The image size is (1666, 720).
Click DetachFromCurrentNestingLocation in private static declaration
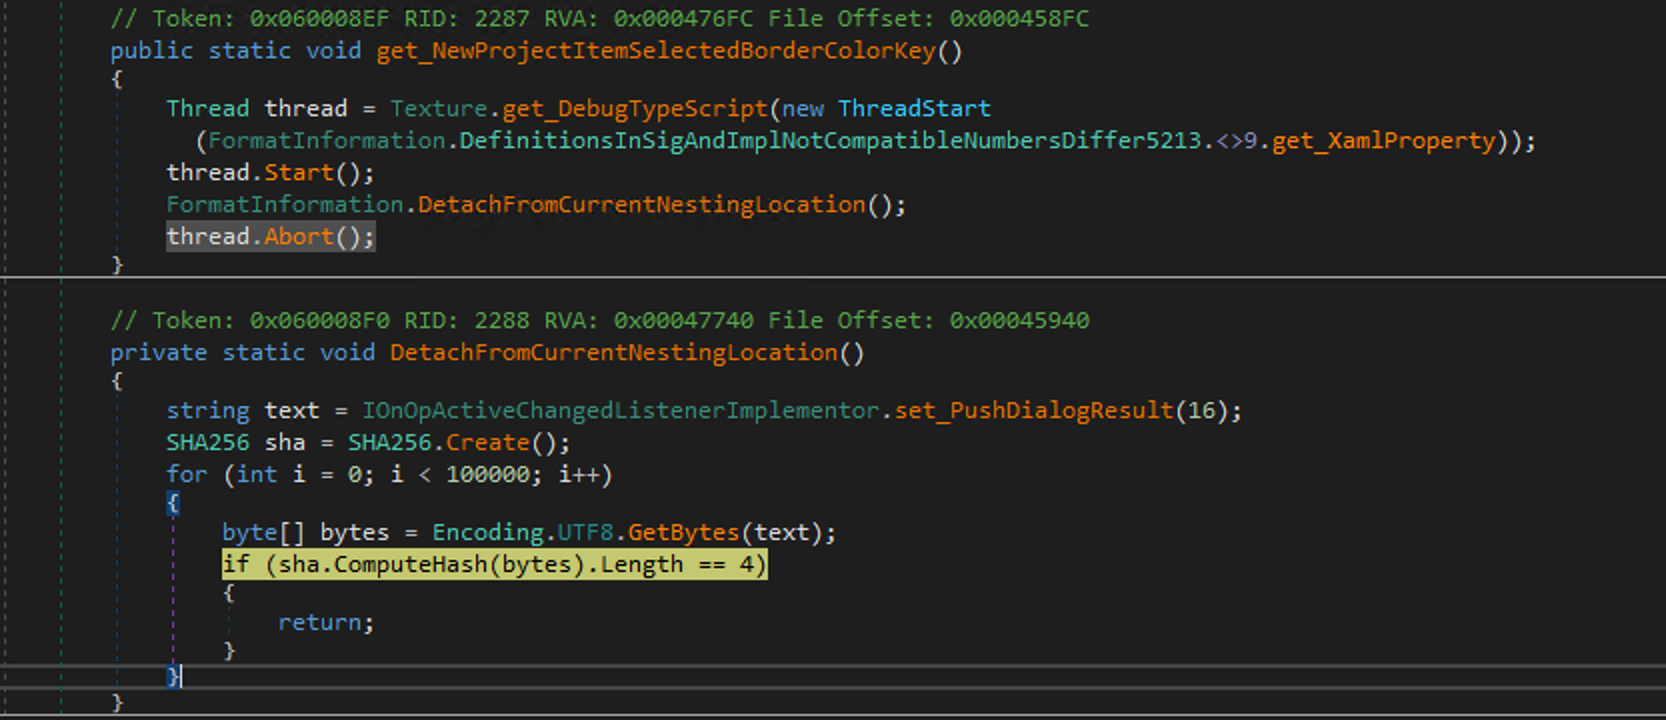pos(614,352)
